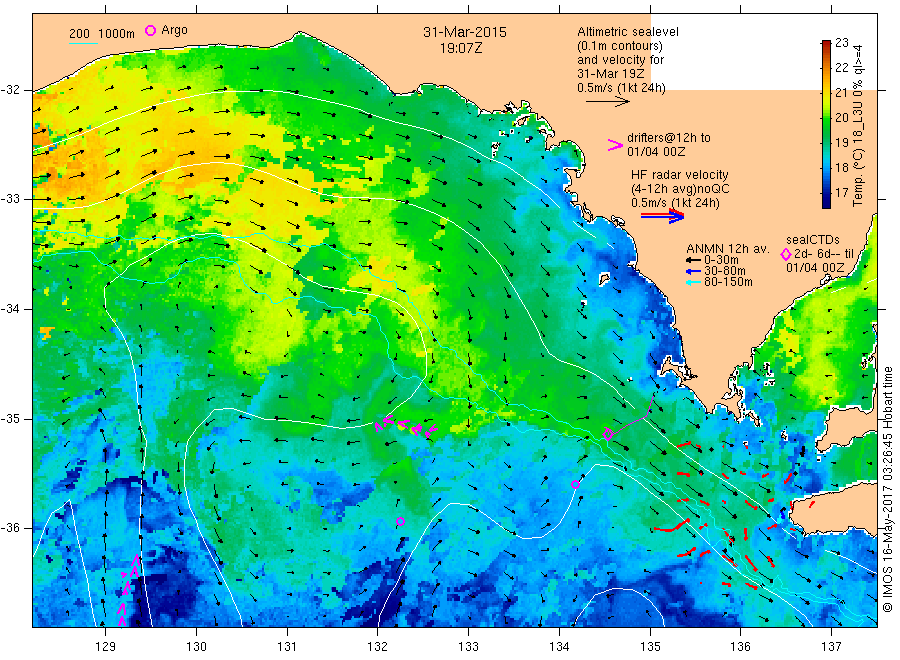Click the longitude axis label '129'
900x660 pixels.
click(106, 647)
